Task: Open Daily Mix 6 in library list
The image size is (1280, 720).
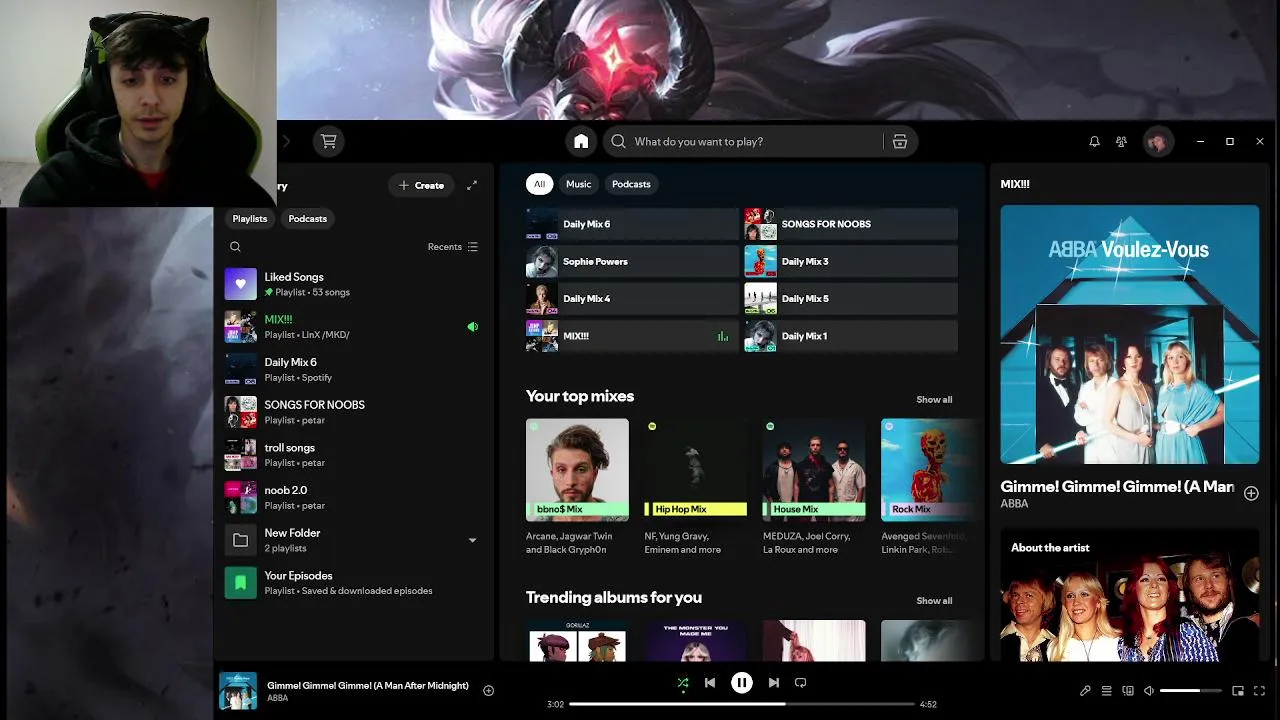Action: coord(354,370)
